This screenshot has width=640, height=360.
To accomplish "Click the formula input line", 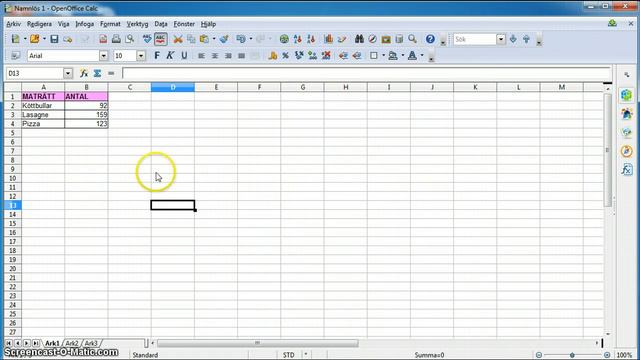I will (366, 73).
